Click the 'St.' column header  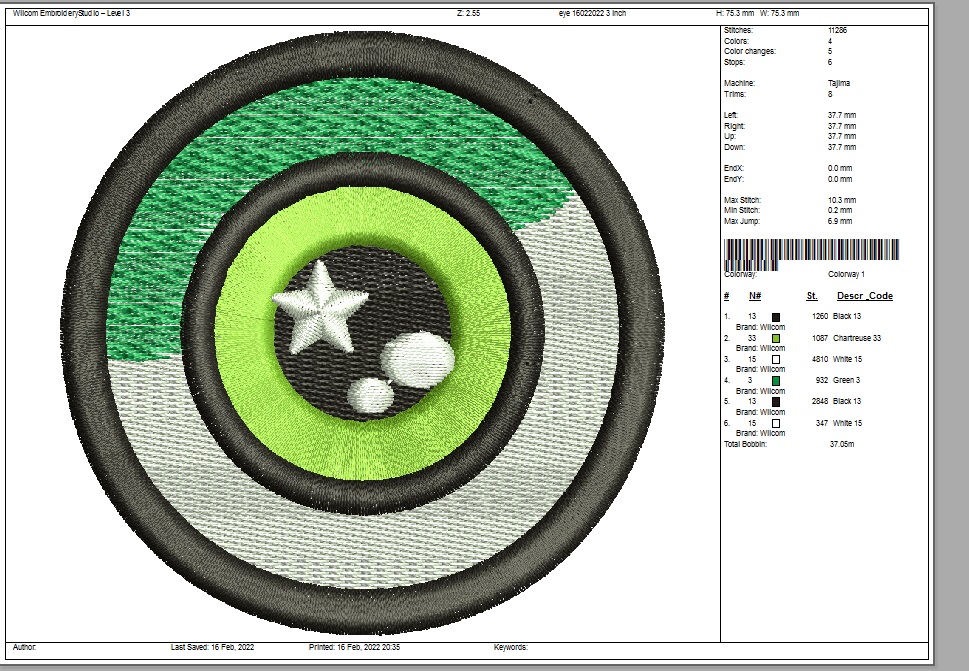click(x=812, y=296)
